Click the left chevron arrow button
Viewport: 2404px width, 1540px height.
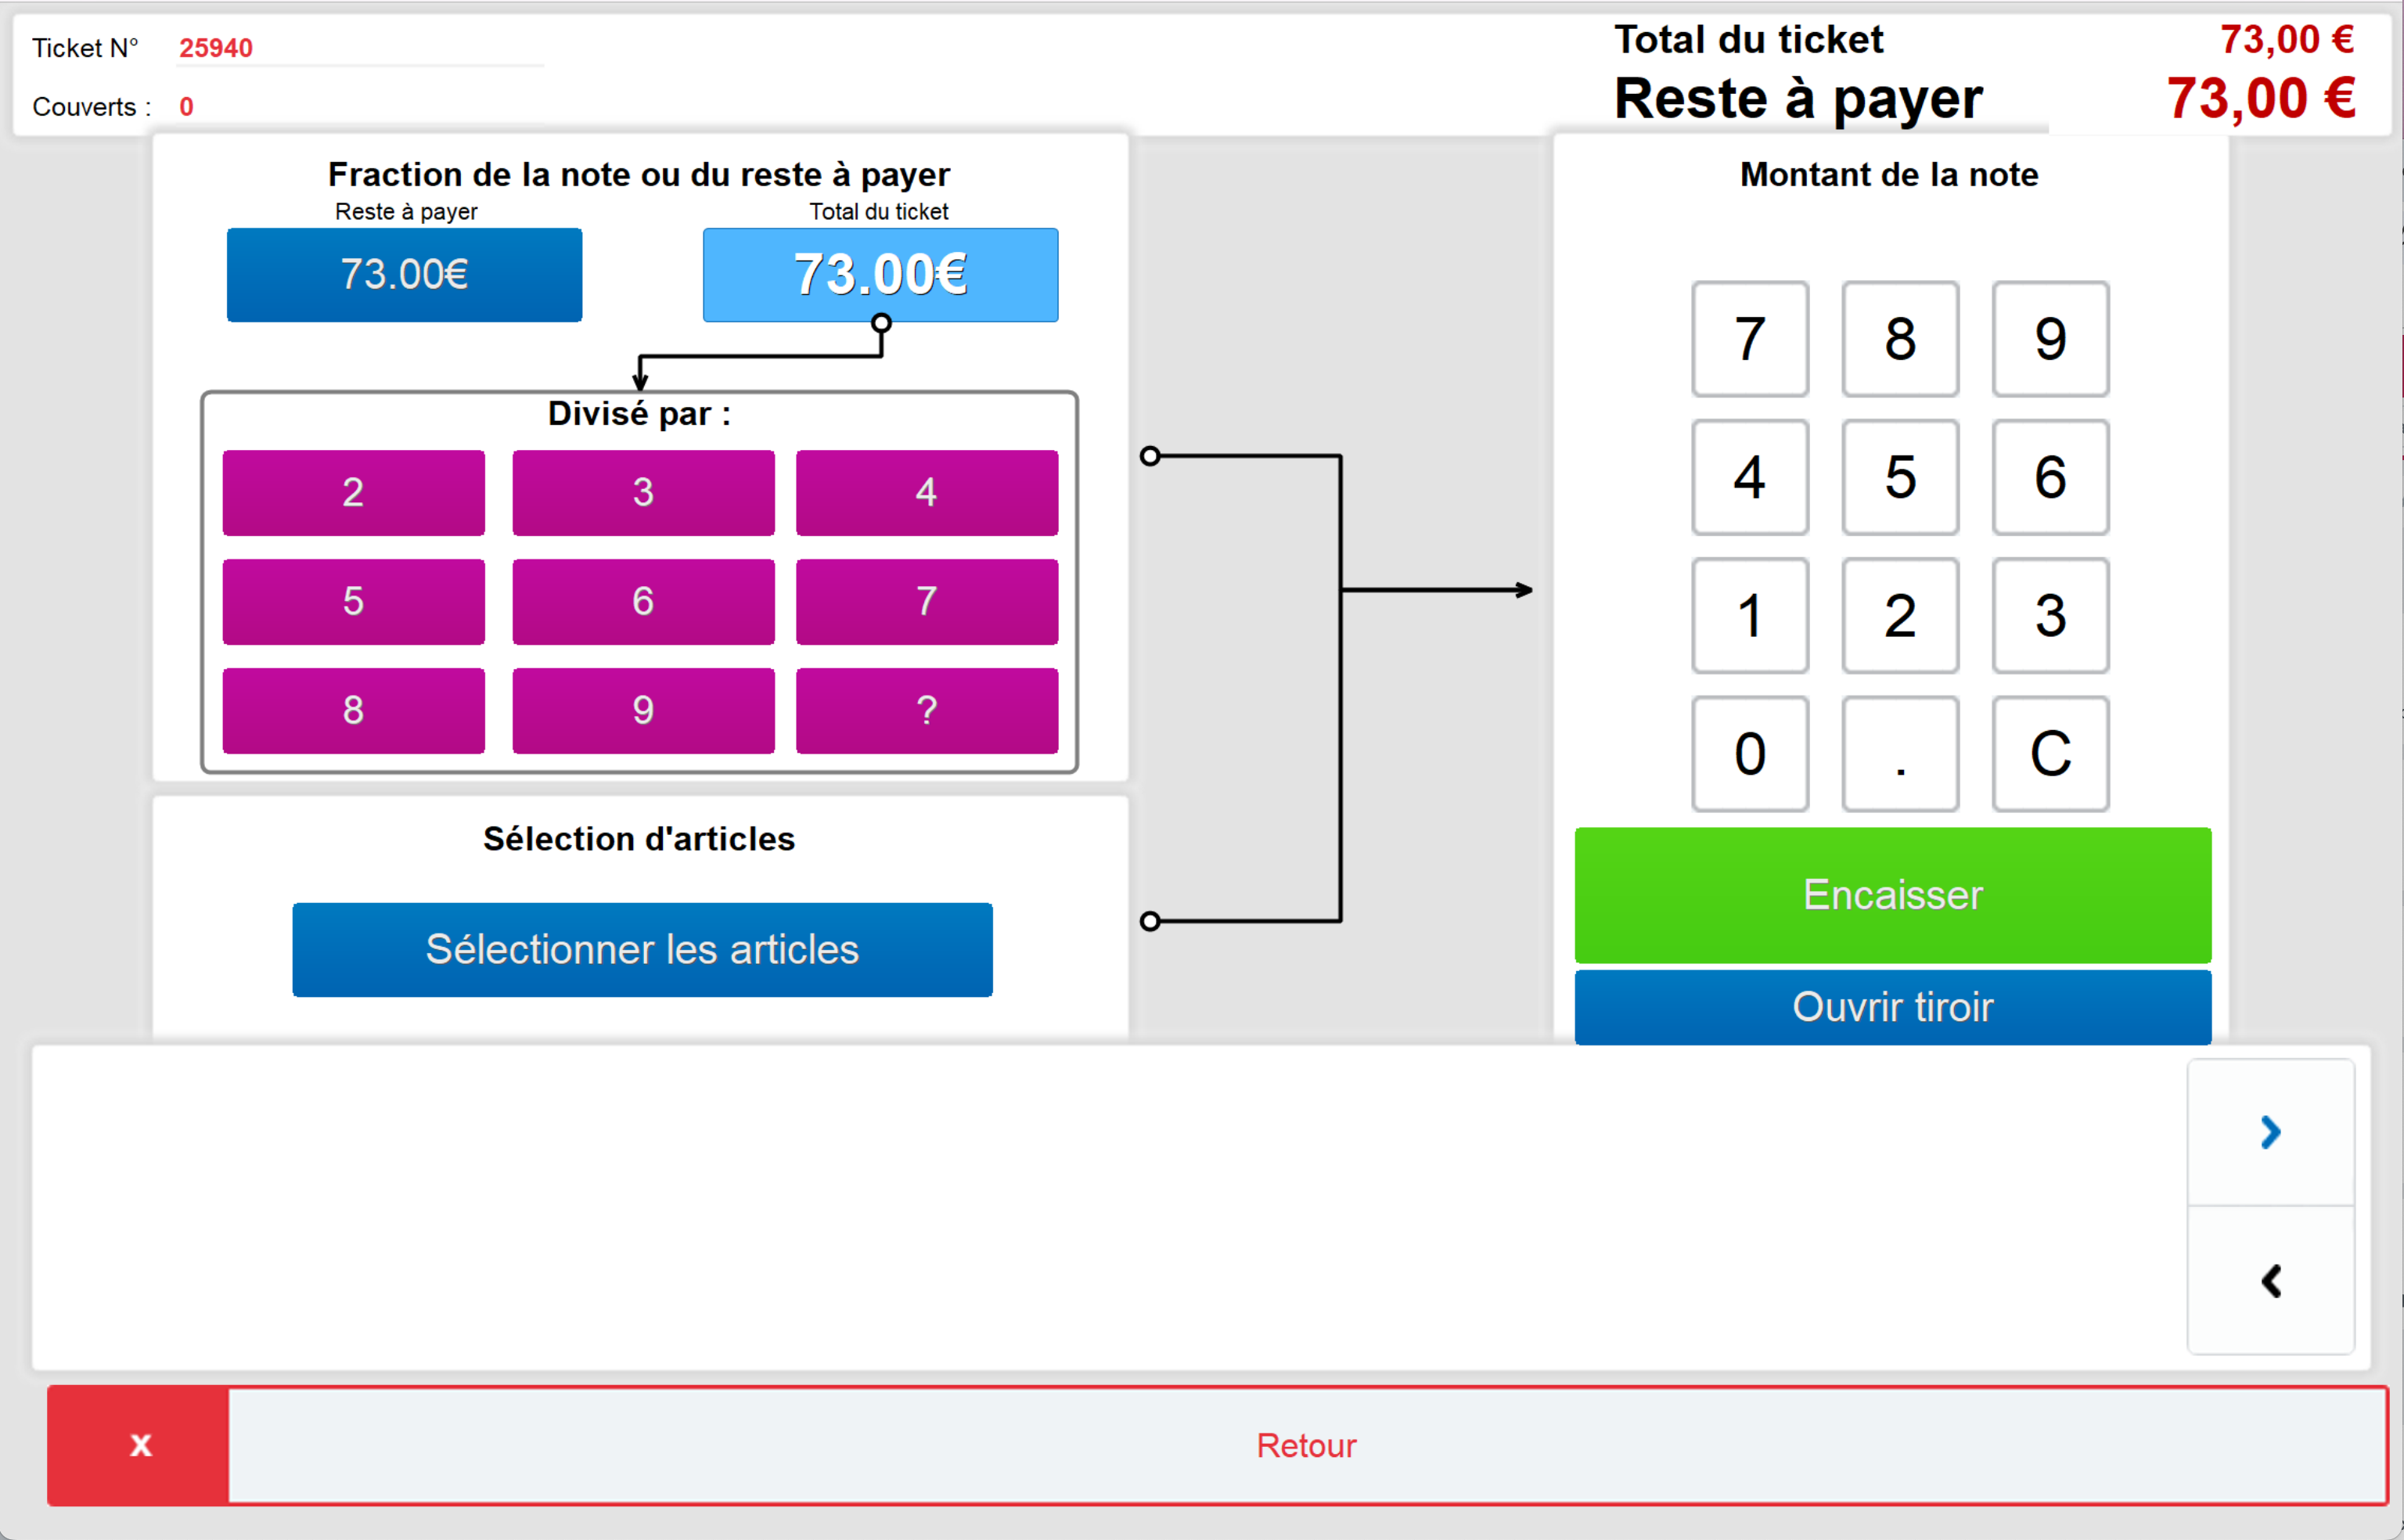pos(2270,1281)
